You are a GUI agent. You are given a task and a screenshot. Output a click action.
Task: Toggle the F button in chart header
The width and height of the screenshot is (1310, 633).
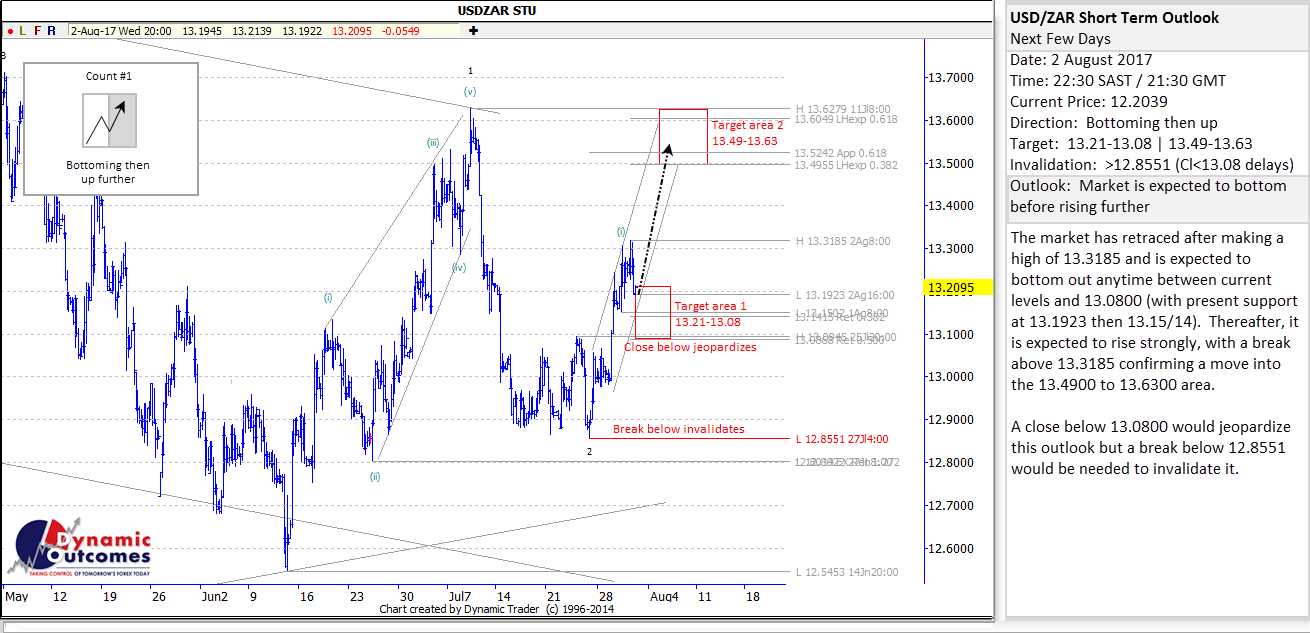[37, 31]
